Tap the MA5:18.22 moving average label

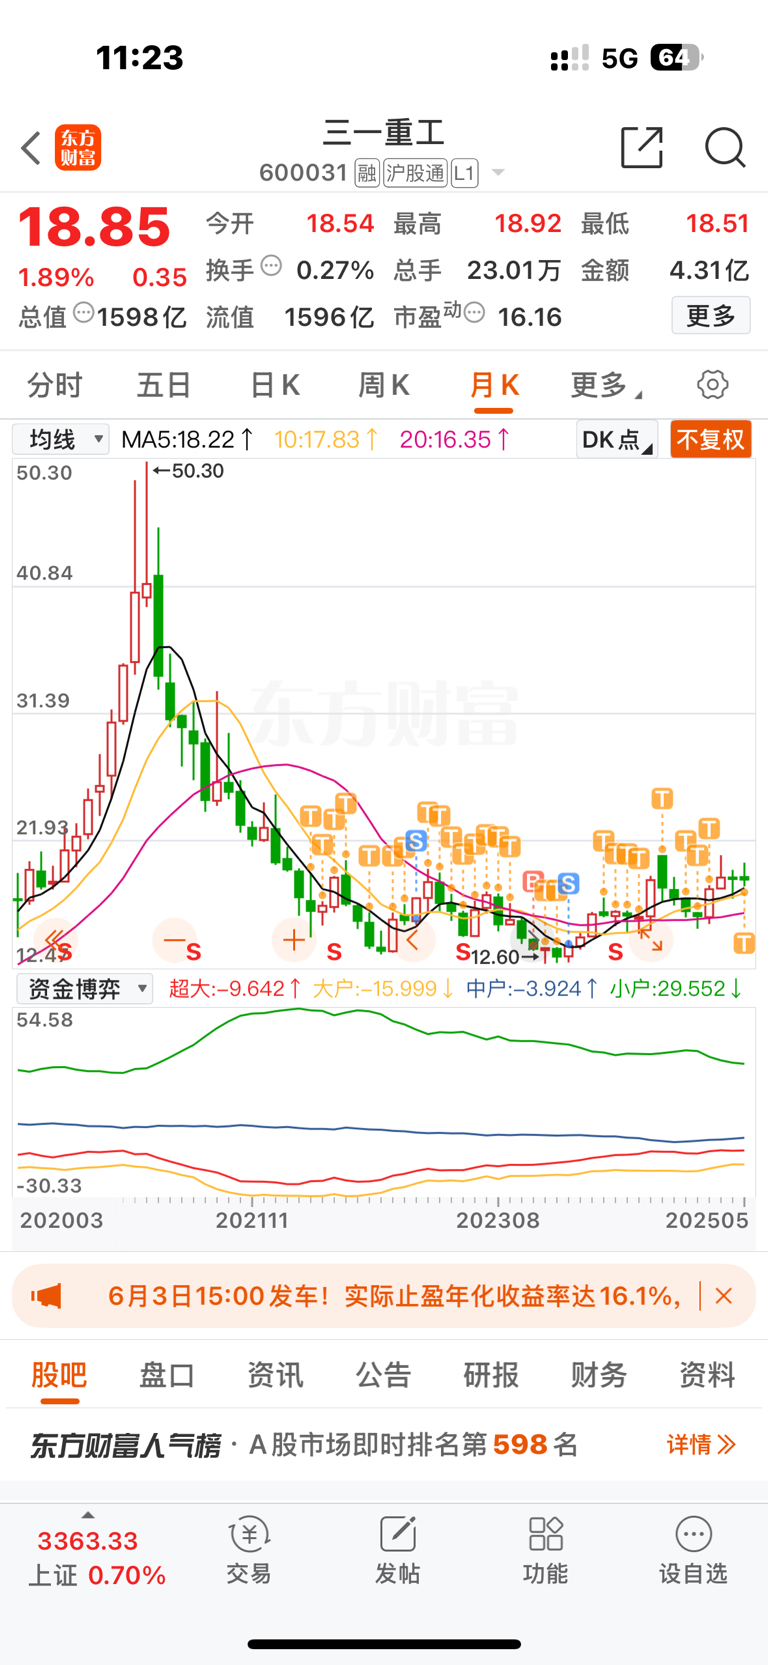click(x=187, y=439)
